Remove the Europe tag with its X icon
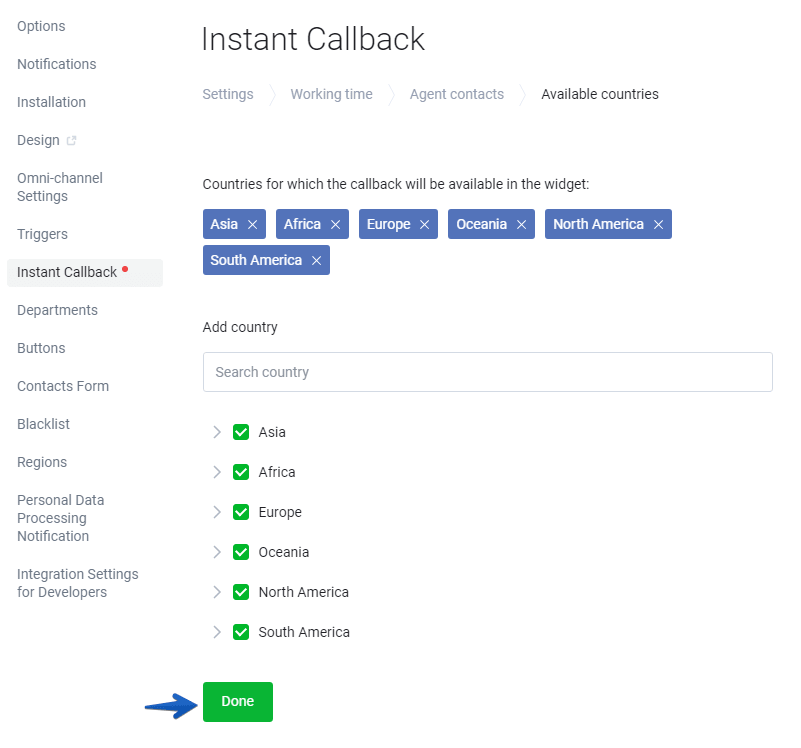Image resolution: width=801 pixels, height=748 pixels. pos(425,224)
